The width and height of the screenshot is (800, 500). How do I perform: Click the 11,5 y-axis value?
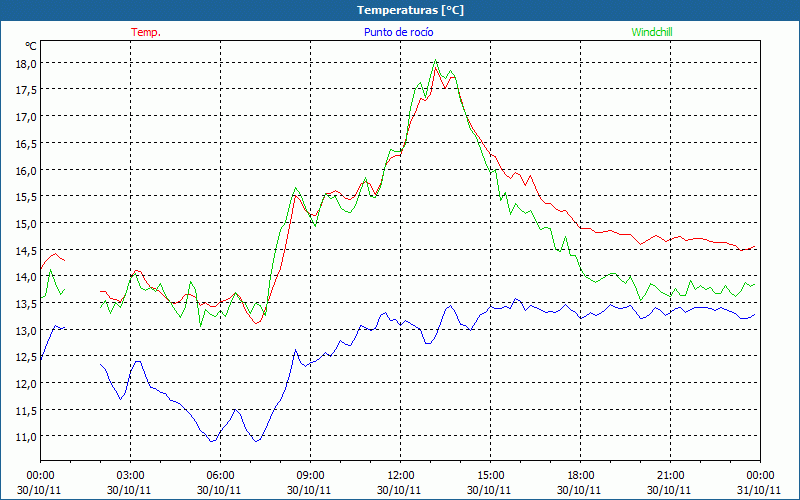26,410
